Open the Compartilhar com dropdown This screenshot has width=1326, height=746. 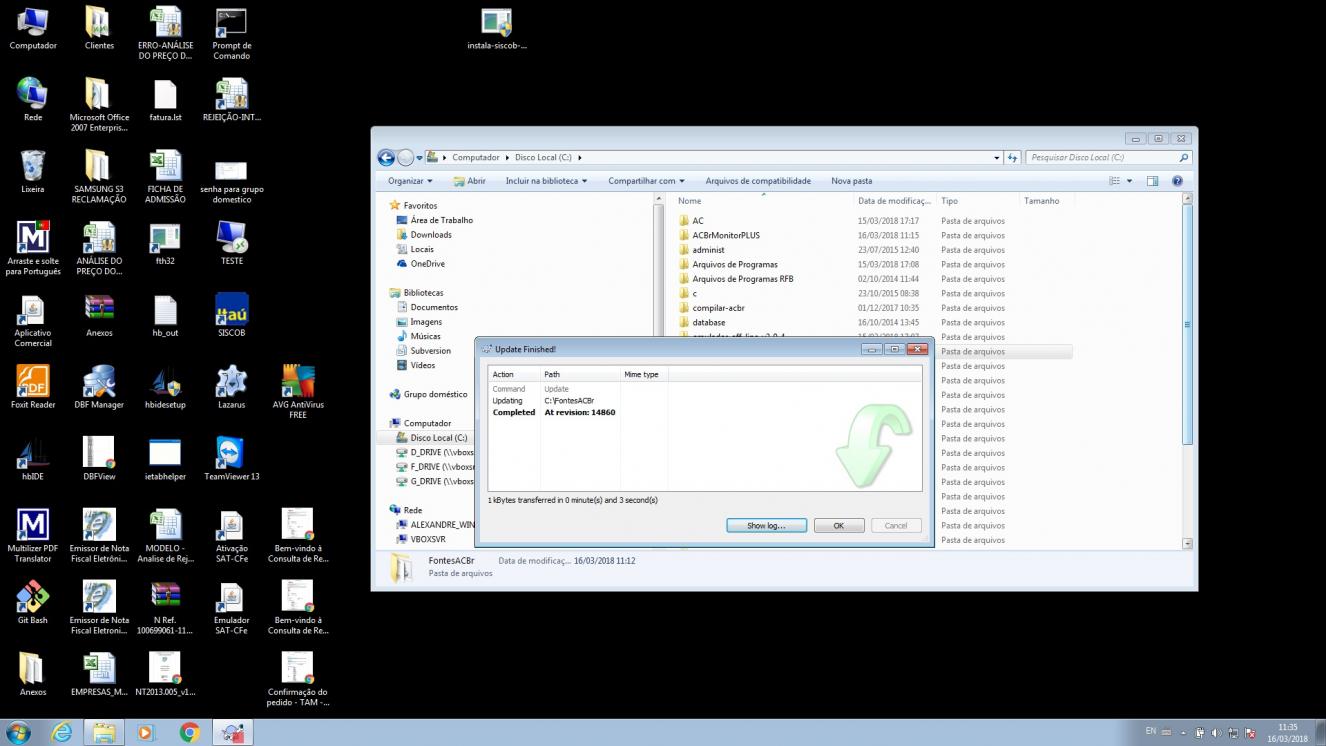[646, 181]
